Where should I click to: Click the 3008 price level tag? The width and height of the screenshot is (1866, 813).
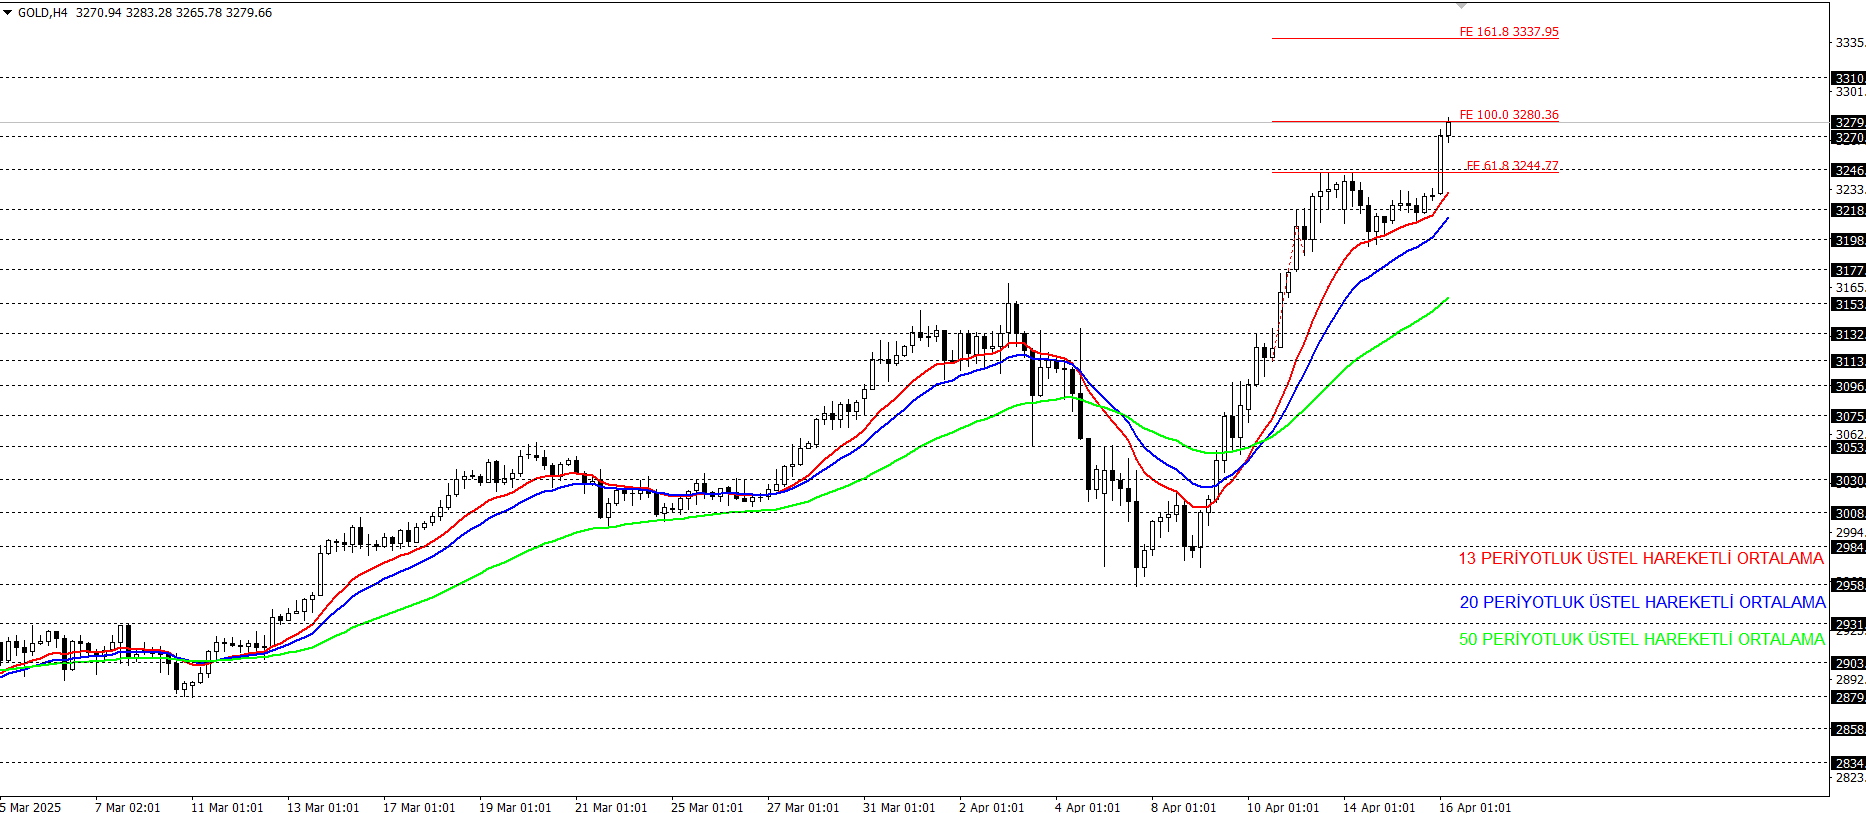pyautogui.click(x=1848, y=513)
